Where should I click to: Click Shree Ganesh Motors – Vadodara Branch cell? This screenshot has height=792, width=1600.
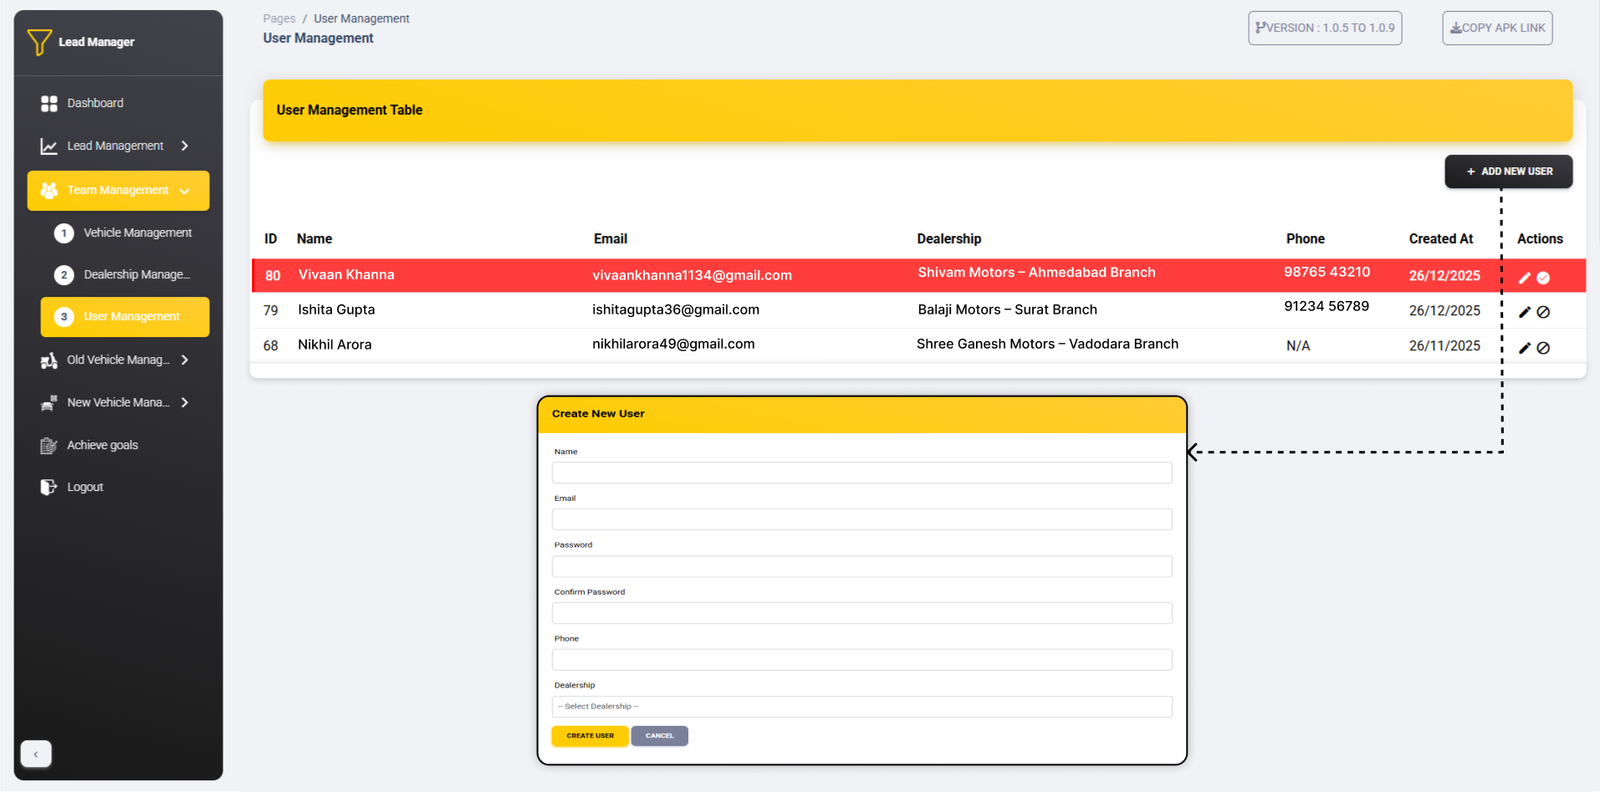coord(1048,344)
